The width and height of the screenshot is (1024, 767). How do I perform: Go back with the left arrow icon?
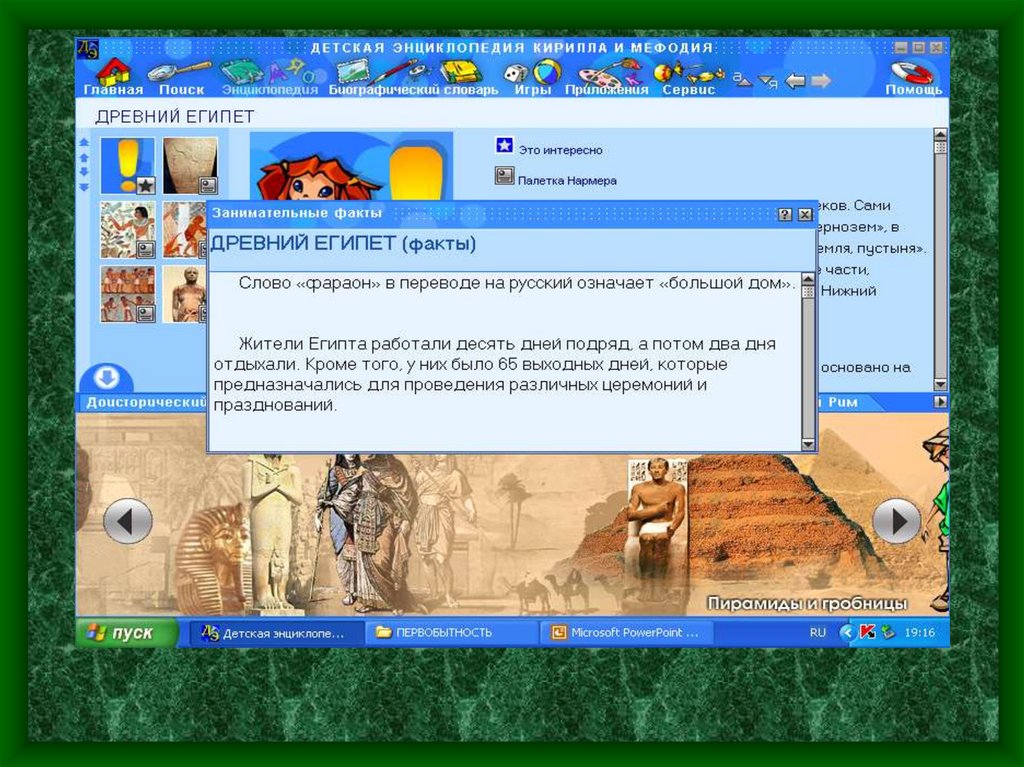(795, 80)
